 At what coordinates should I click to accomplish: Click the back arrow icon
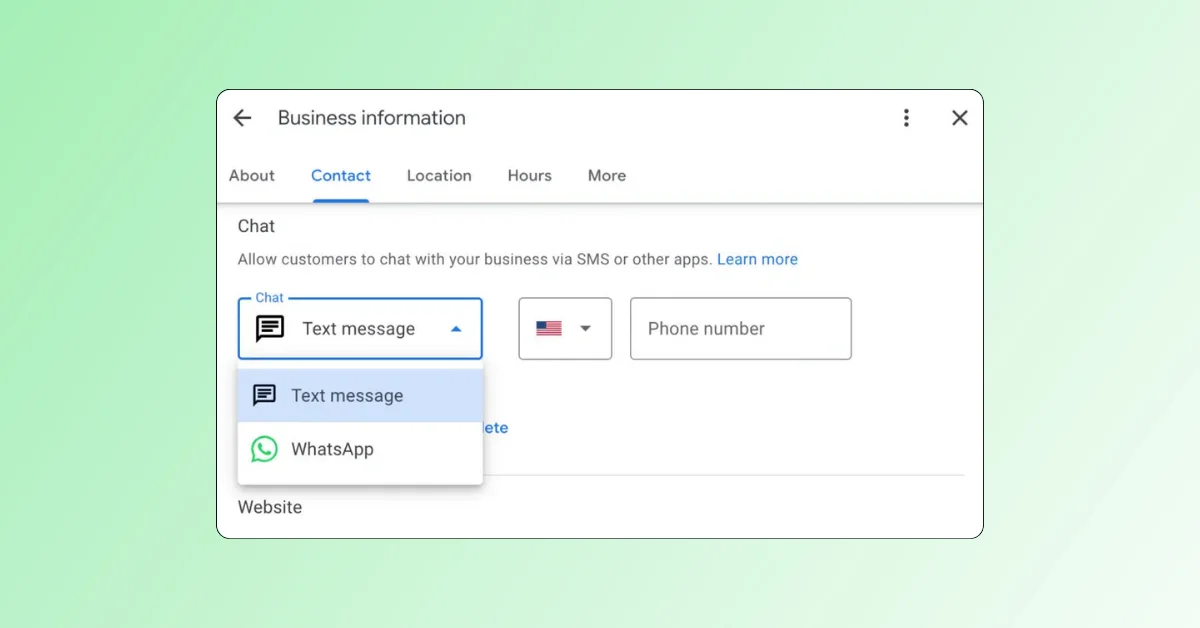[x=242, y=118]
